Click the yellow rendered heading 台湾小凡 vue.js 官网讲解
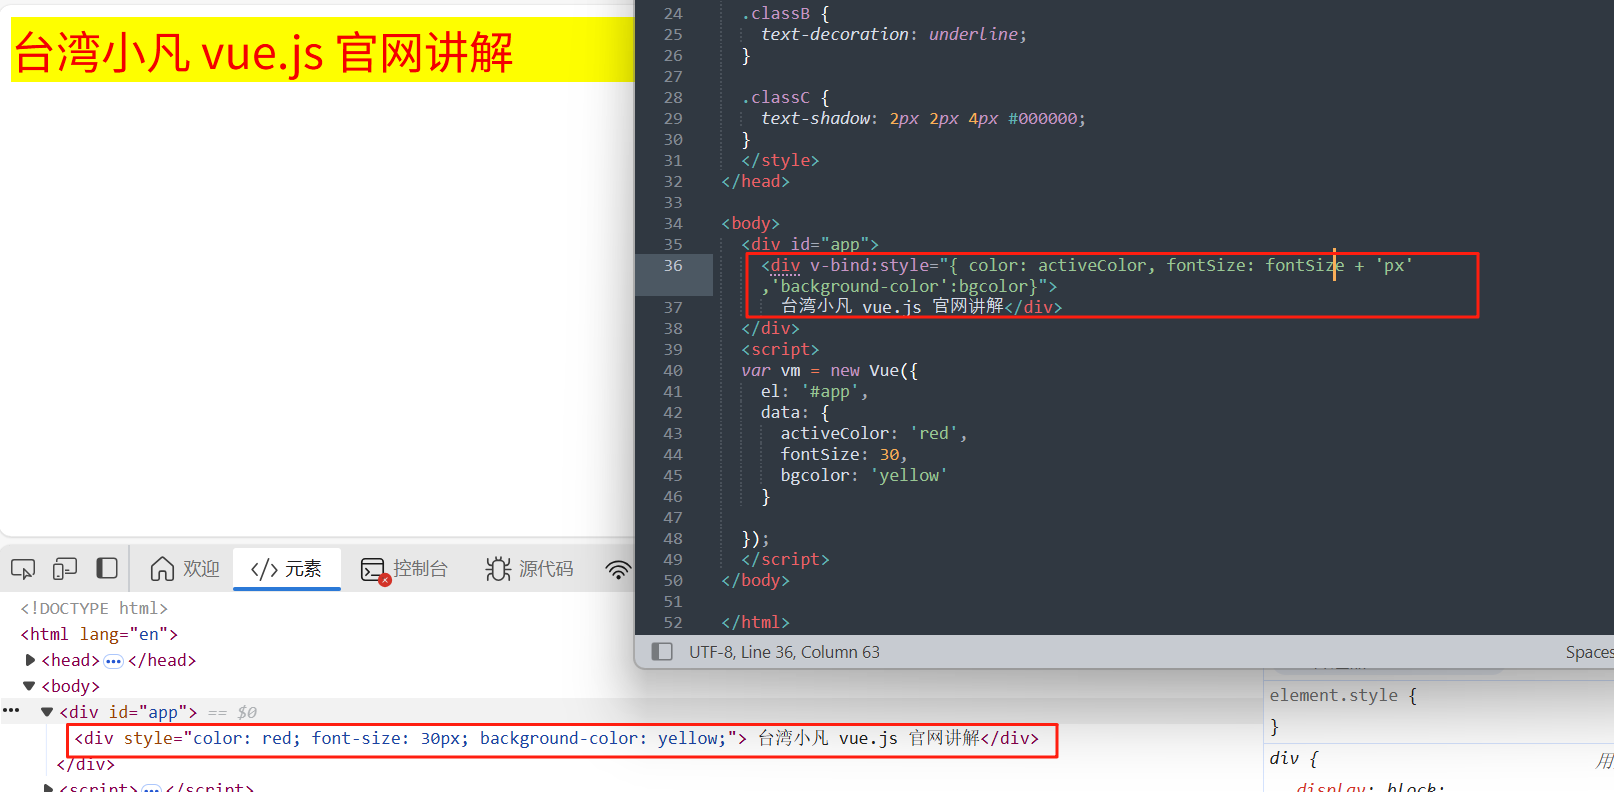The height and width of the screenshot is (792, 1614). point(263,53)
